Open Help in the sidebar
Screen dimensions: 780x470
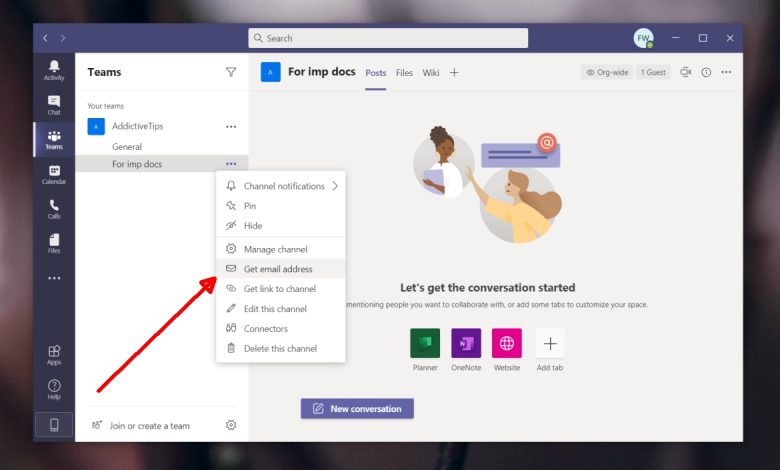coord(54,389)
